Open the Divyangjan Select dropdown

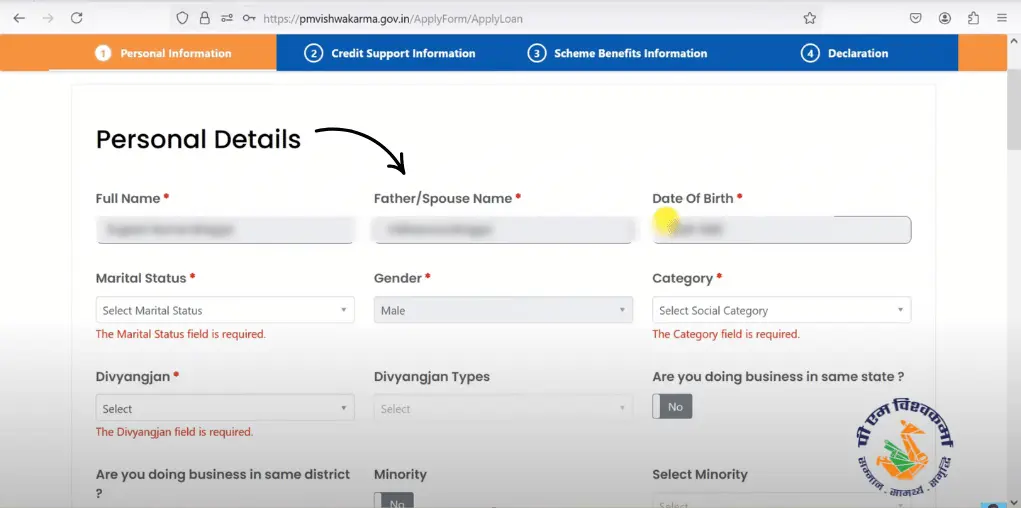click(x=225, y=408)
